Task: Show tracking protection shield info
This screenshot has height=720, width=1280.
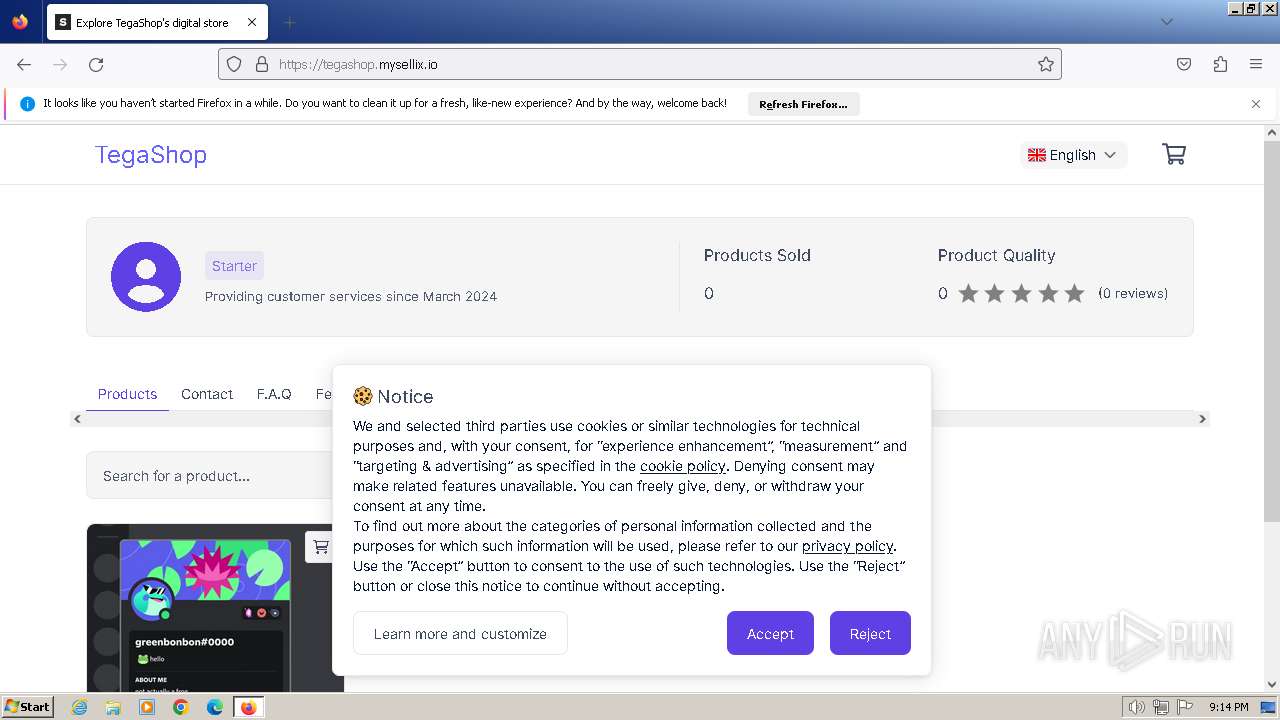Action: [234, 64]
